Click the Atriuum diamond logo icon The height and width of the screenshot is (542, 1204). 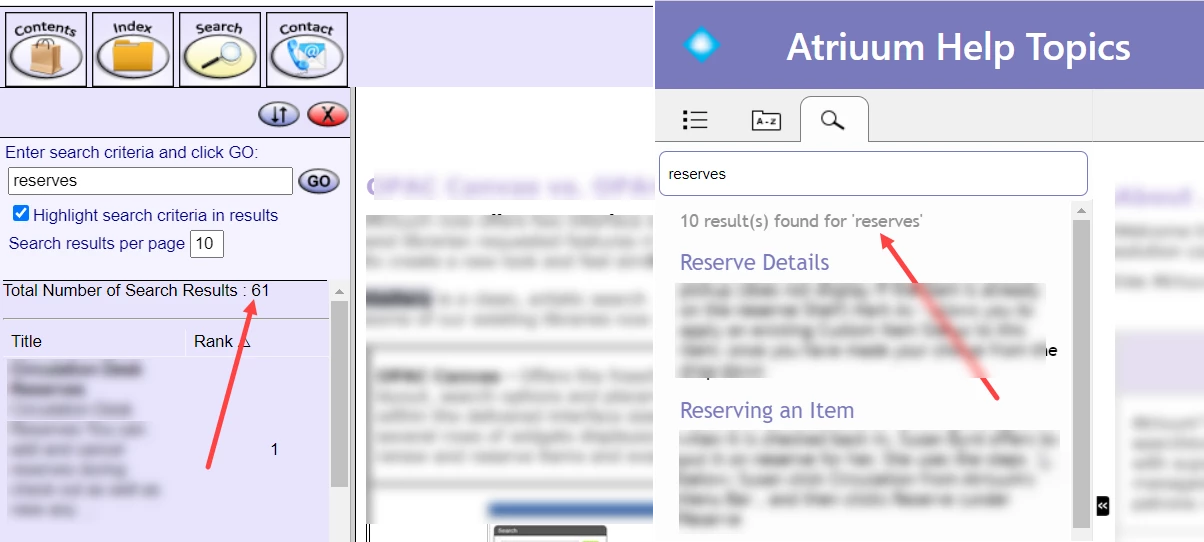[702, 44]
